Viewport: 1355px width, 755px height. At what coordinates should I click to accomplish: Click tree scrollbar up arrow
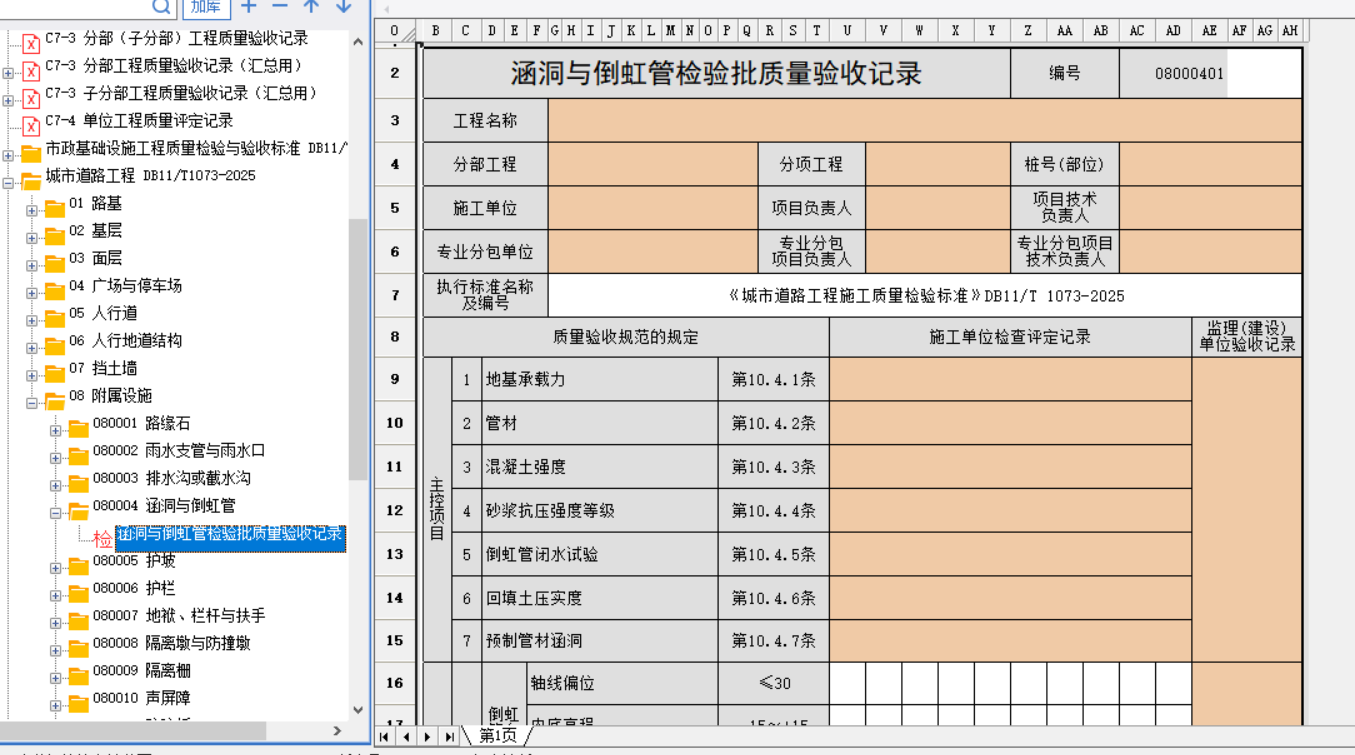(x=358, y=42)
